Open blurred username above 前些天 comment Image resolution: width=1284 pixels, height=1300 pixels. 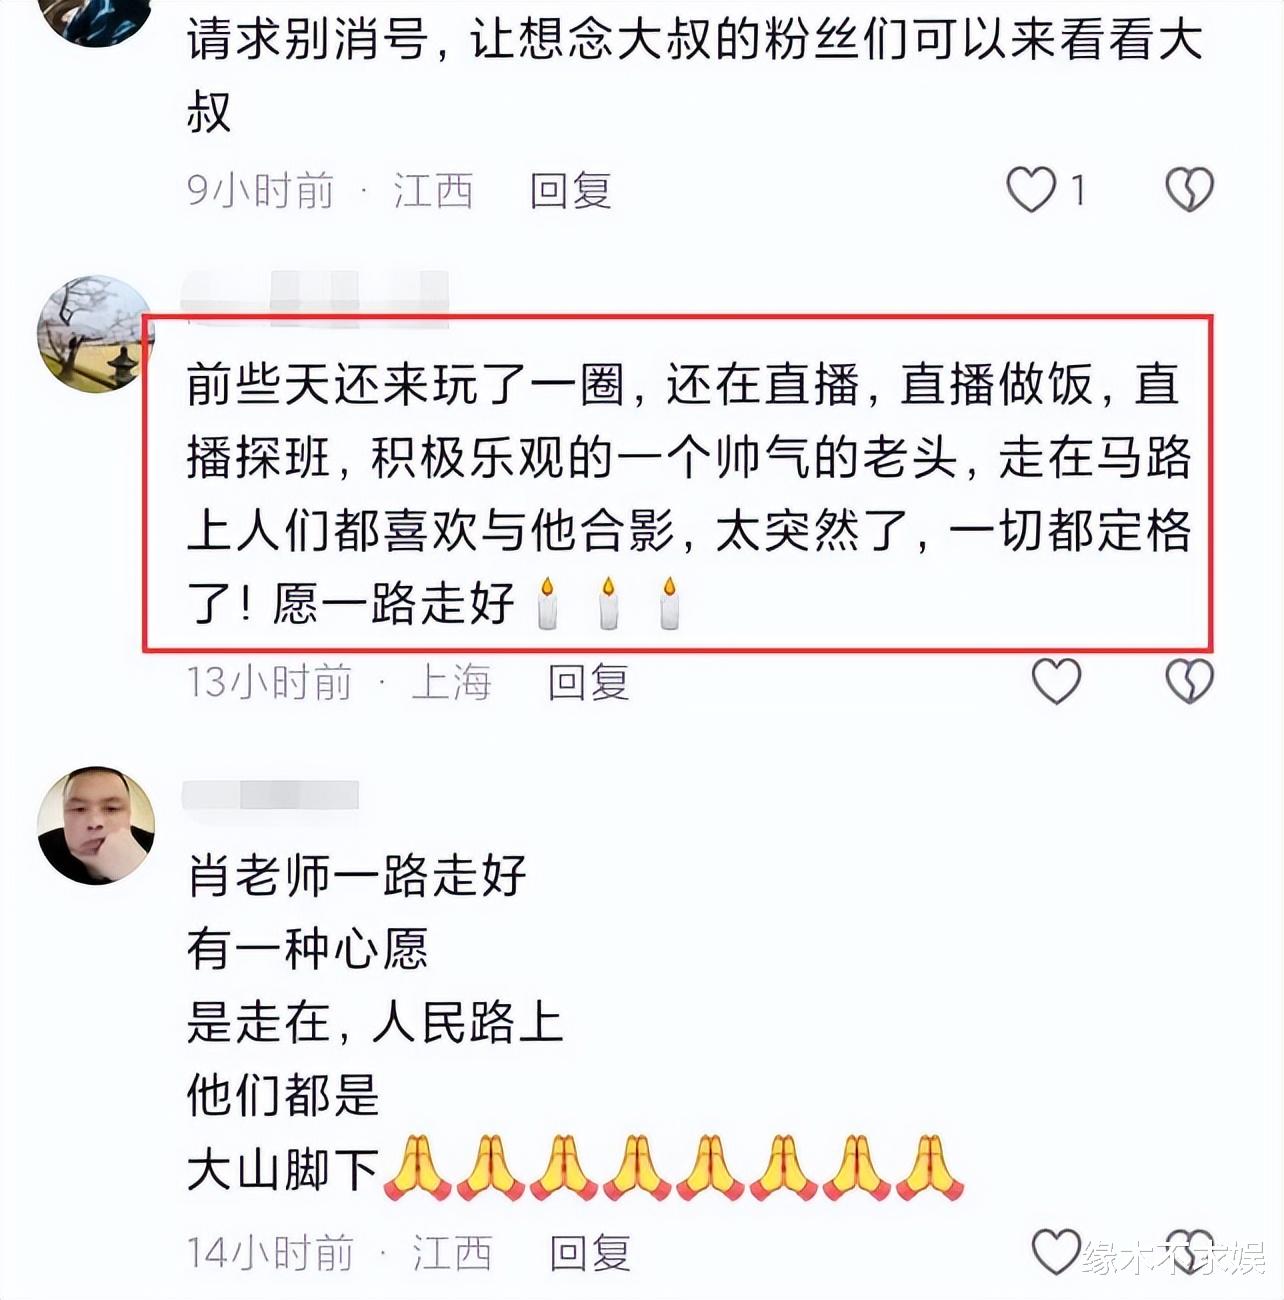pyautogui.click(x=315, y=298)
